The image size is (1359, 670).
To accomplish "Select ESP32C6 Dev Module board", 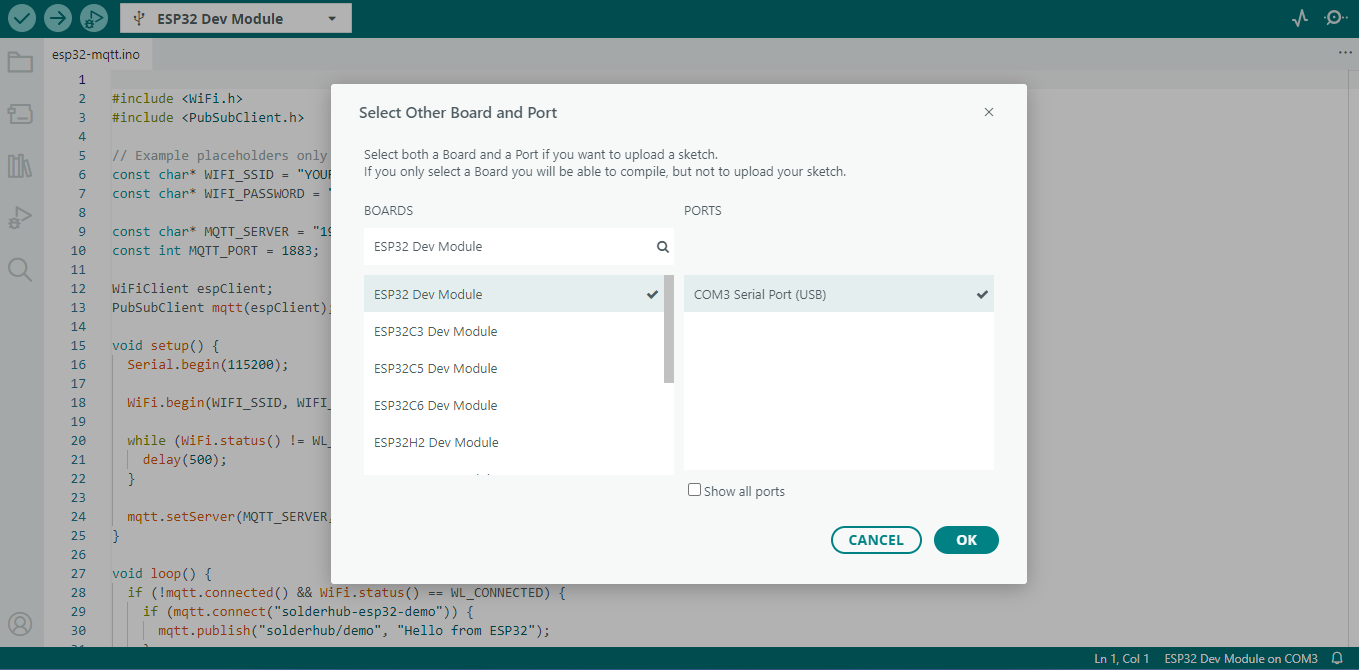I will 514,405.
